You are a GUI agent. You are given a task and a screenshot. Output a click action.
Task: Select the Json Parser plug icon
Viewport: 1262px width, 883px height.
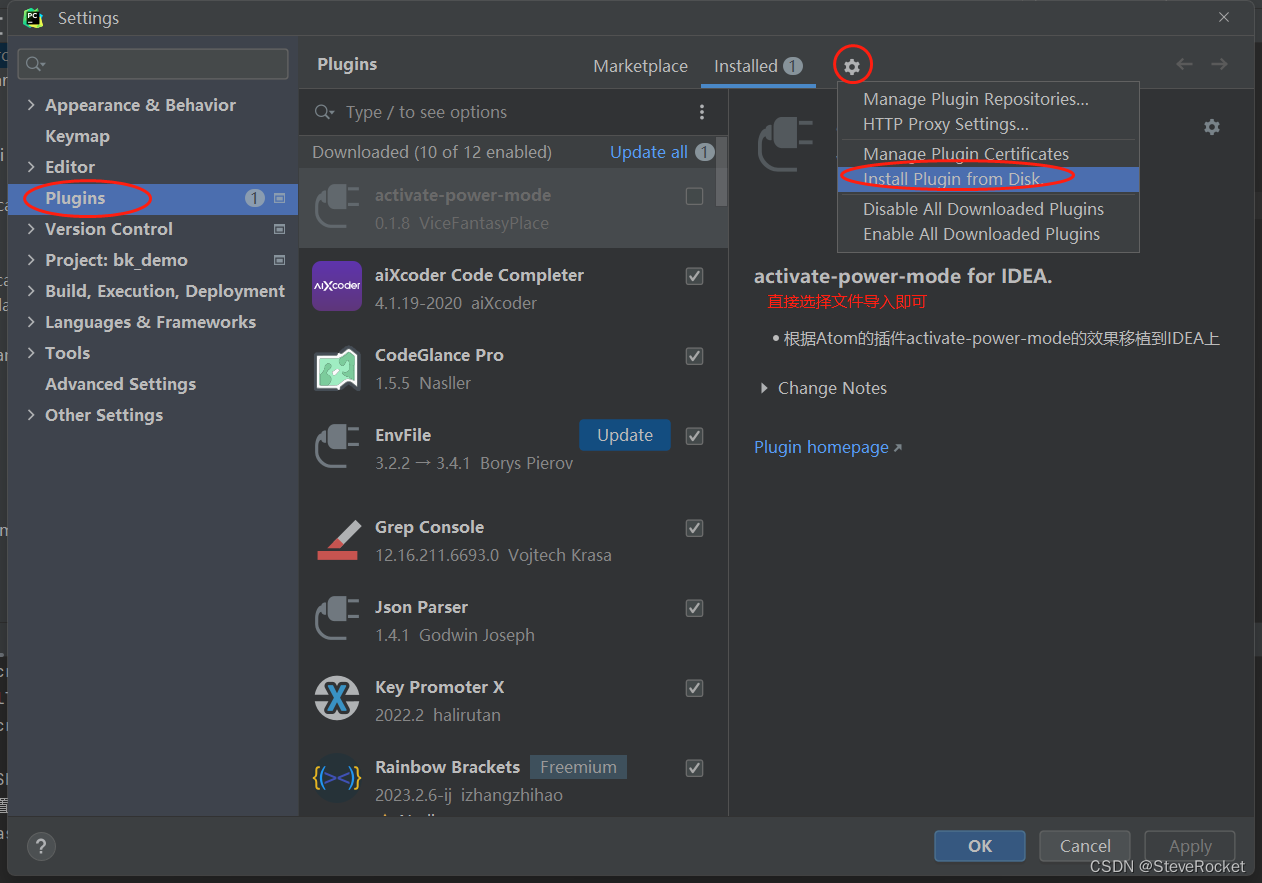click(337, 618)
